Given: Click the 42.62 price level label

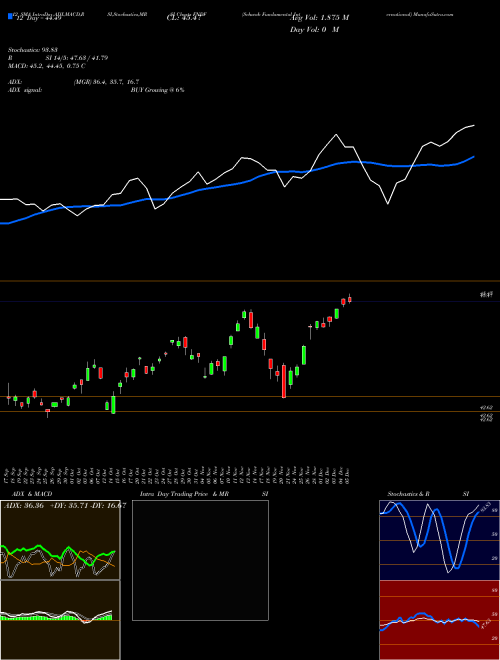Looking at the screenshot, I should pyautogui.click(x=486, y=408).
